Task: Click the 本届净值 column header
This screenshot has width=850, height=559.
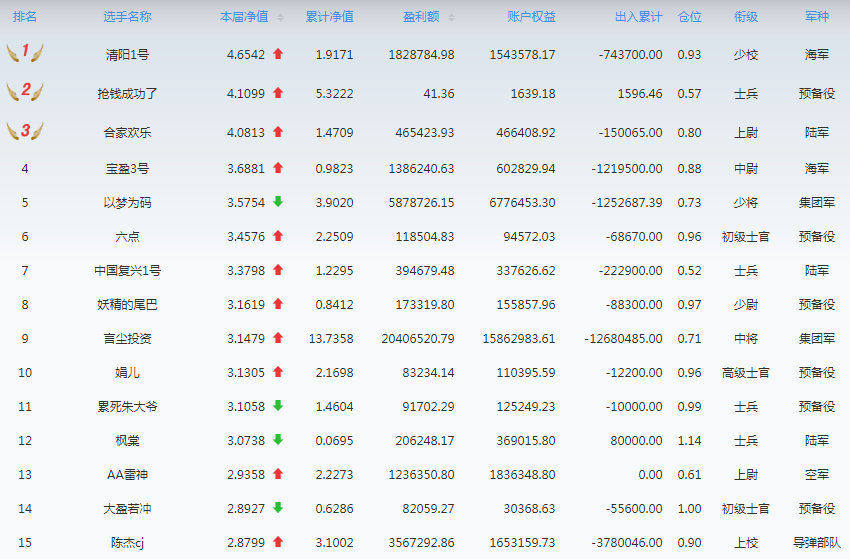Action: tap(244, 17)
